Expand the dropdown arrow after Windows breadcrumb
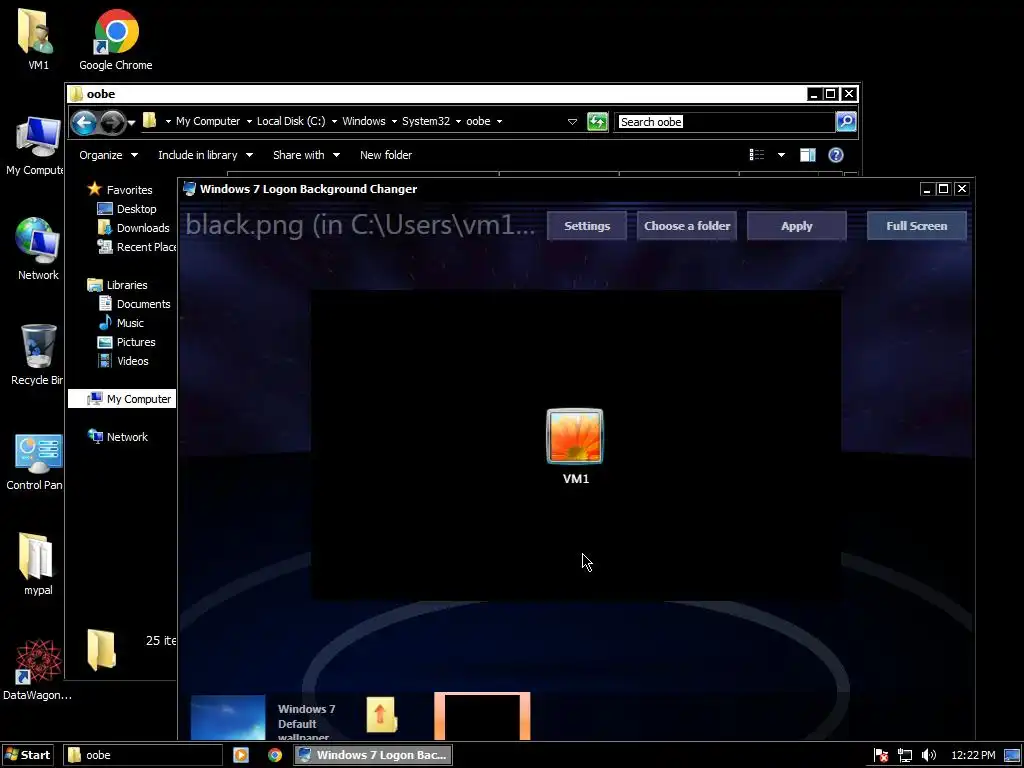 pyautogui.click(x=394, y=121)
